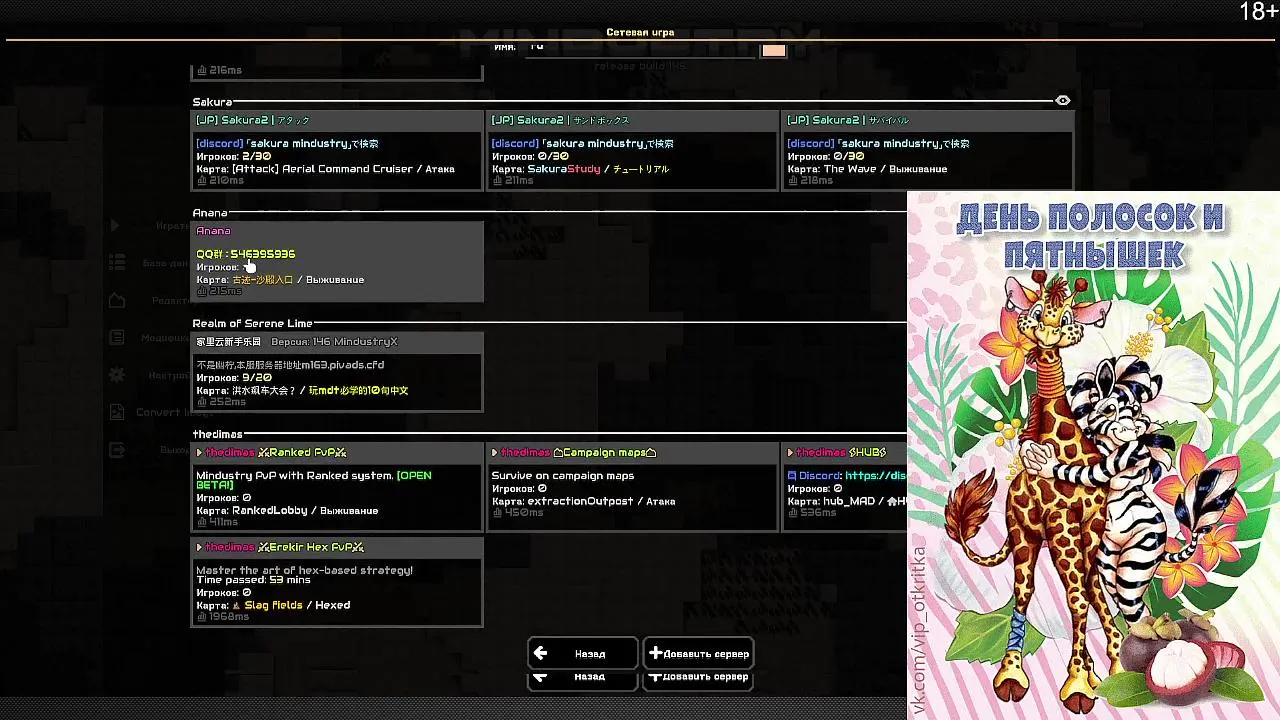Click the arrow icon before thedimas Ranked PvP
This screenshot has height=720, width=1280.
point(200,453)
